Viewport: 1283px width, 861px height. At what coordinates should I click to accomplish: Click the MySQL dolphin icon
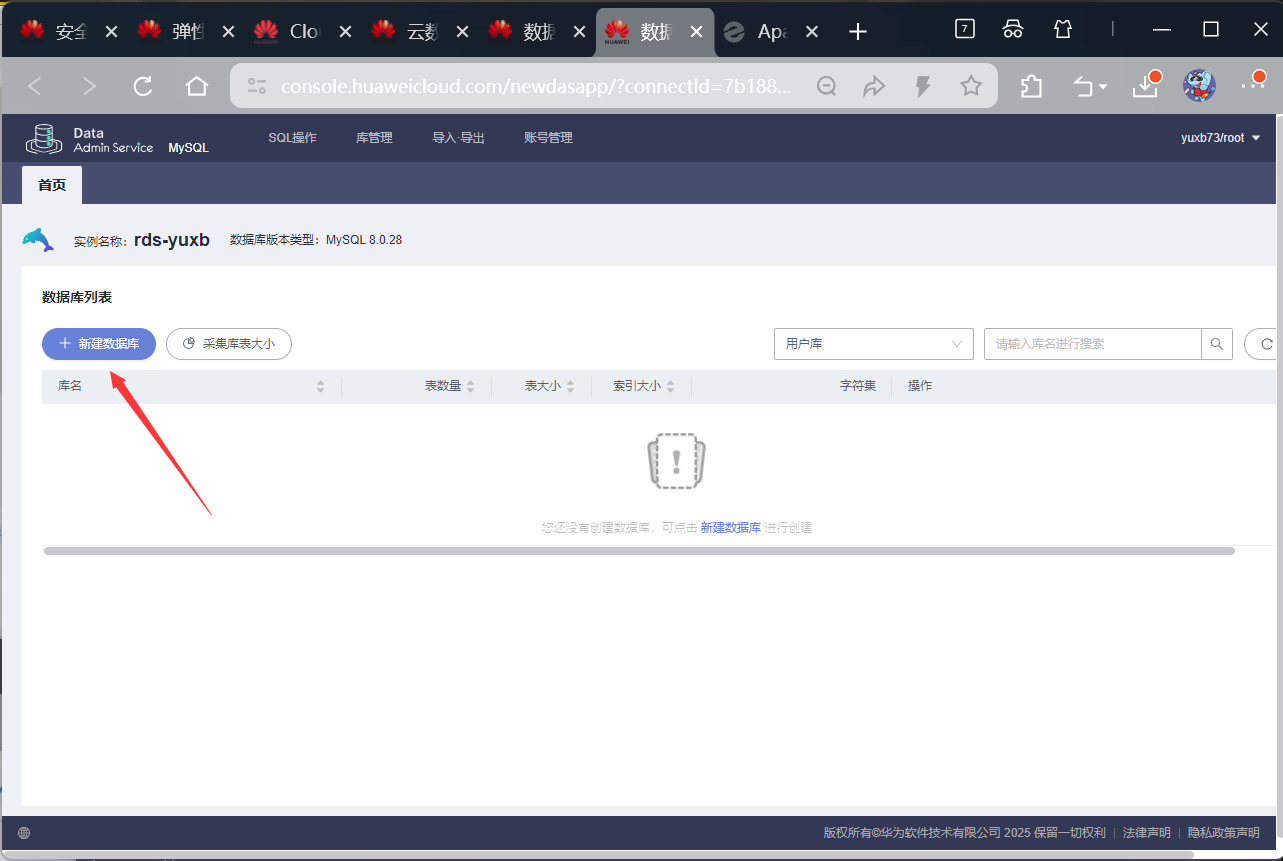point(38,239)
